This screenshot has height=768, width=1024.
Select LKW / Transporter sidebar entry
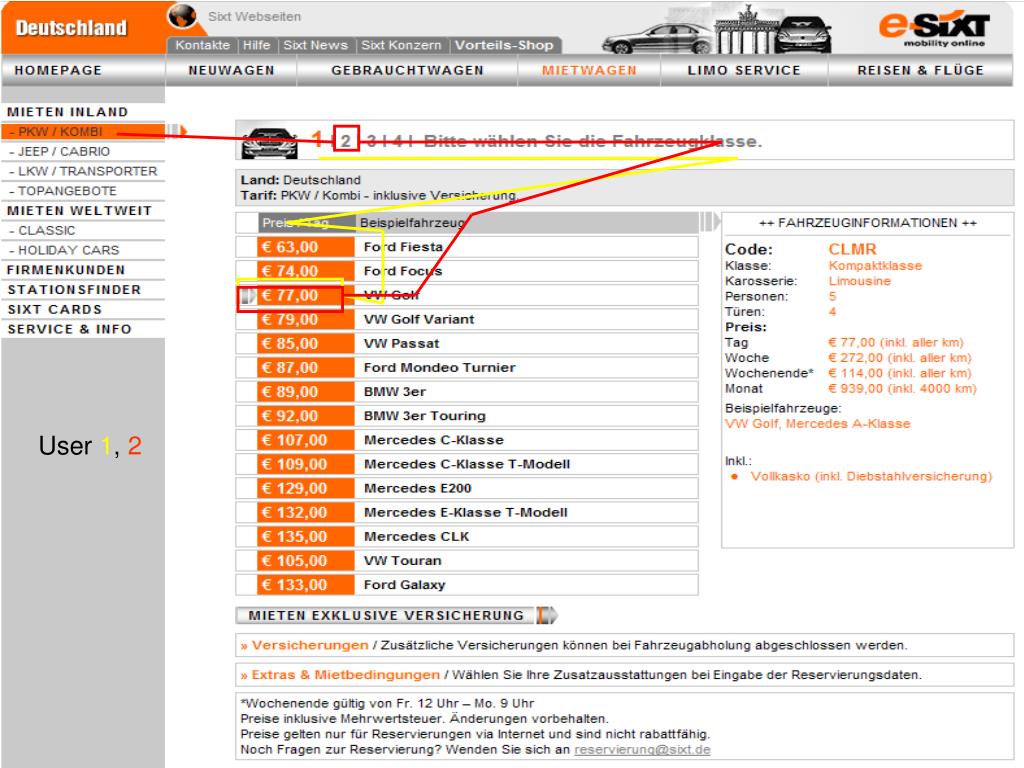tap(83, 171)
